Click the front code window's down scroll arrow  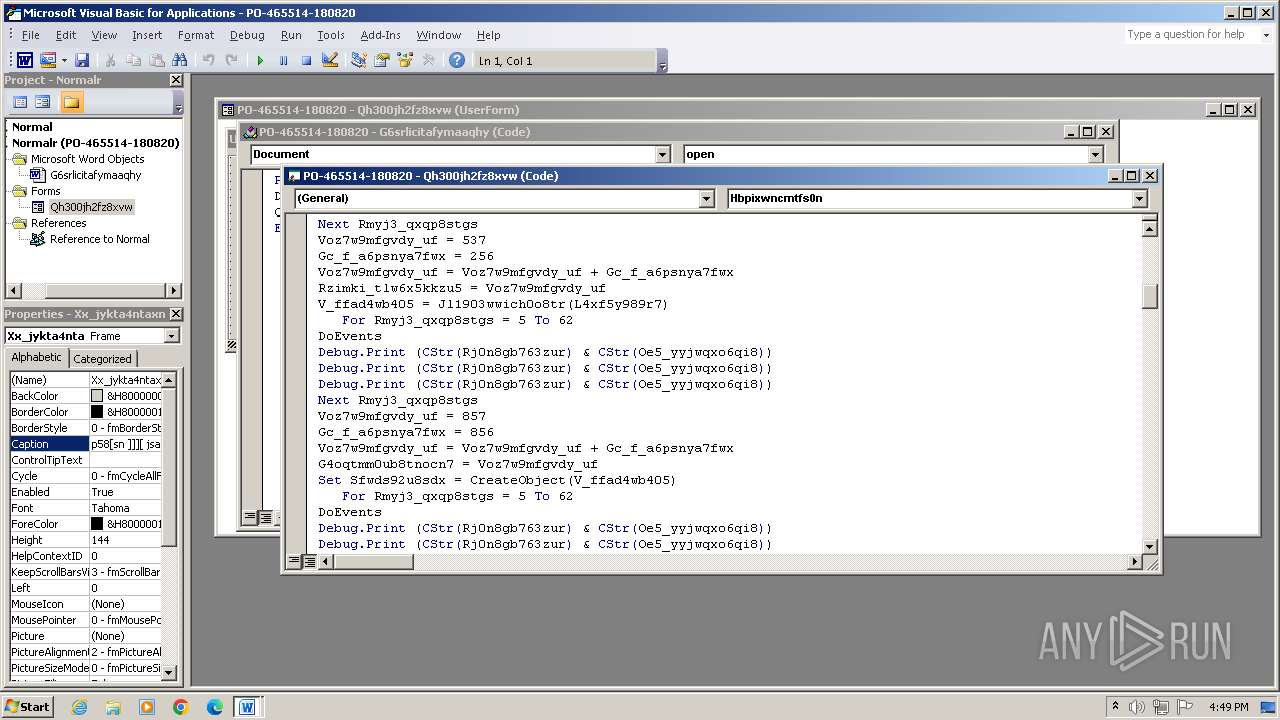point(1150,546)
